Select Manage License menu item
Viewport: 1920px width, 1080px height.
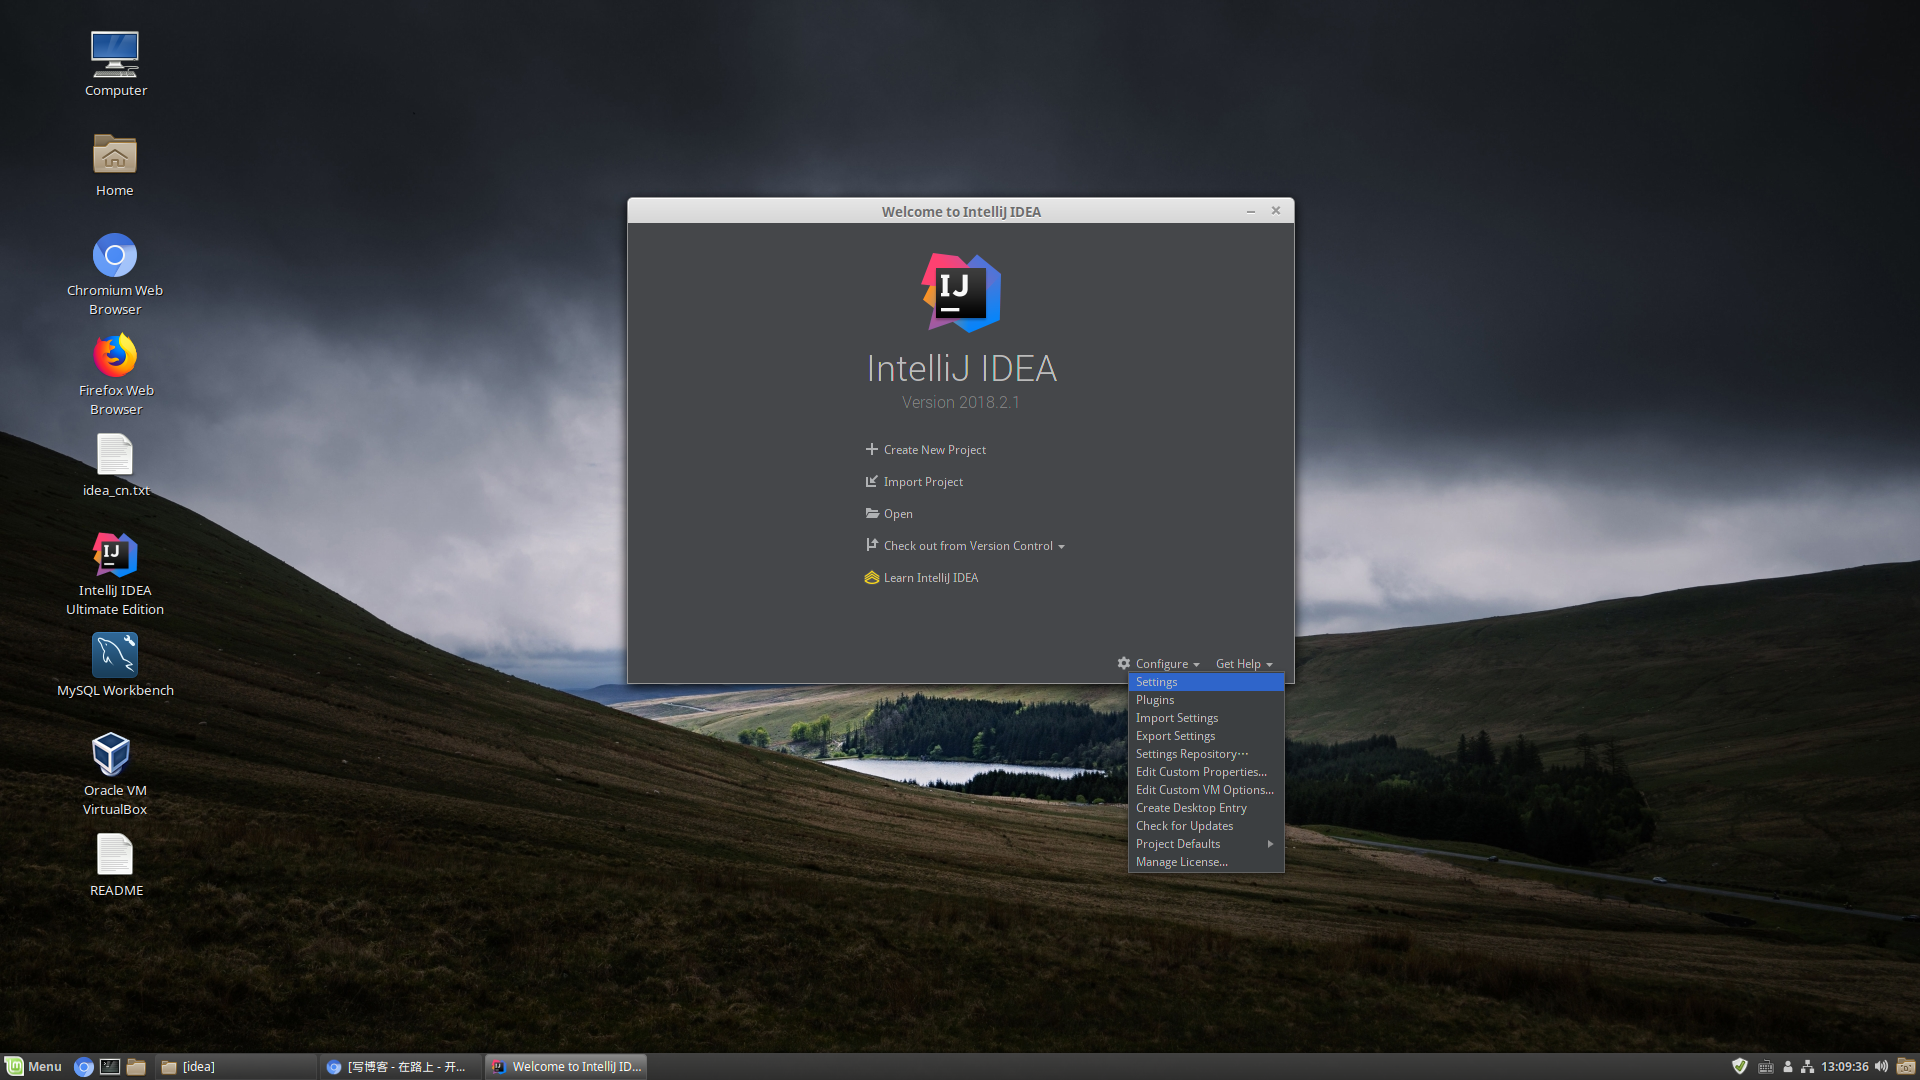(x=1206, y=862)
